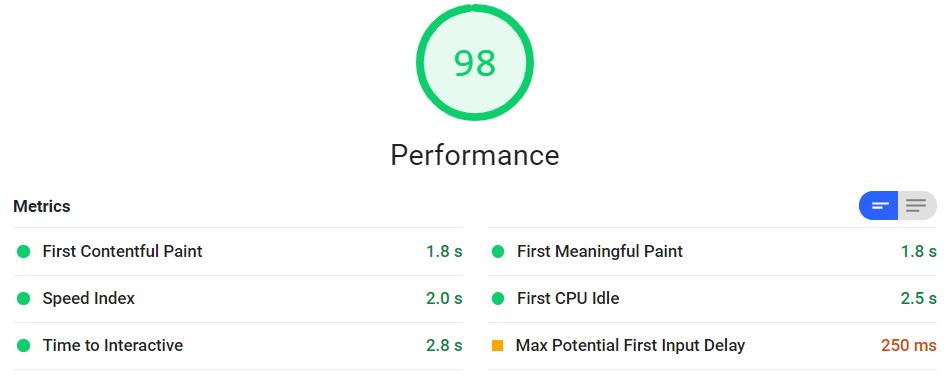Expand the Time to Interactive metric row

[x=237, y=346]
